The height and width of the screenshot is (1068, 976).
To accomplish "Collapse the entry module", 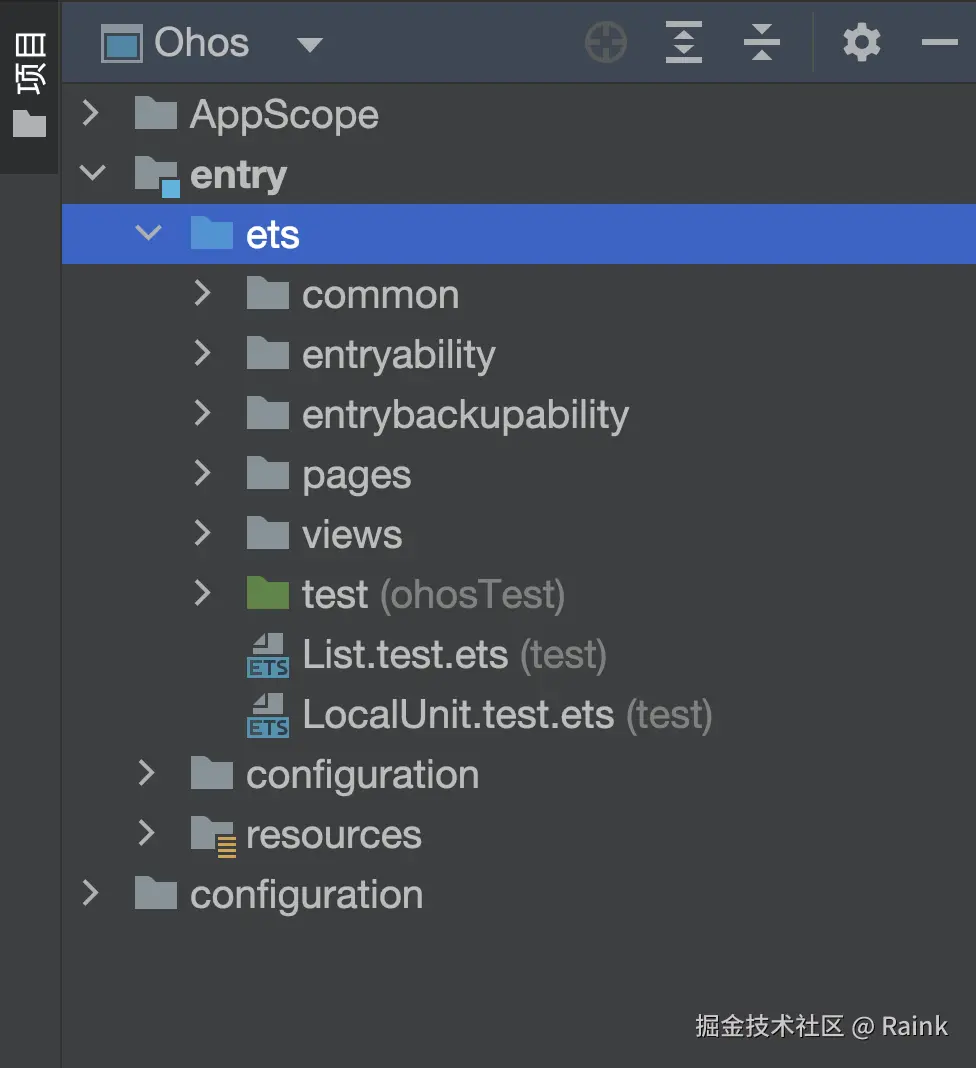I will [92, 174].
